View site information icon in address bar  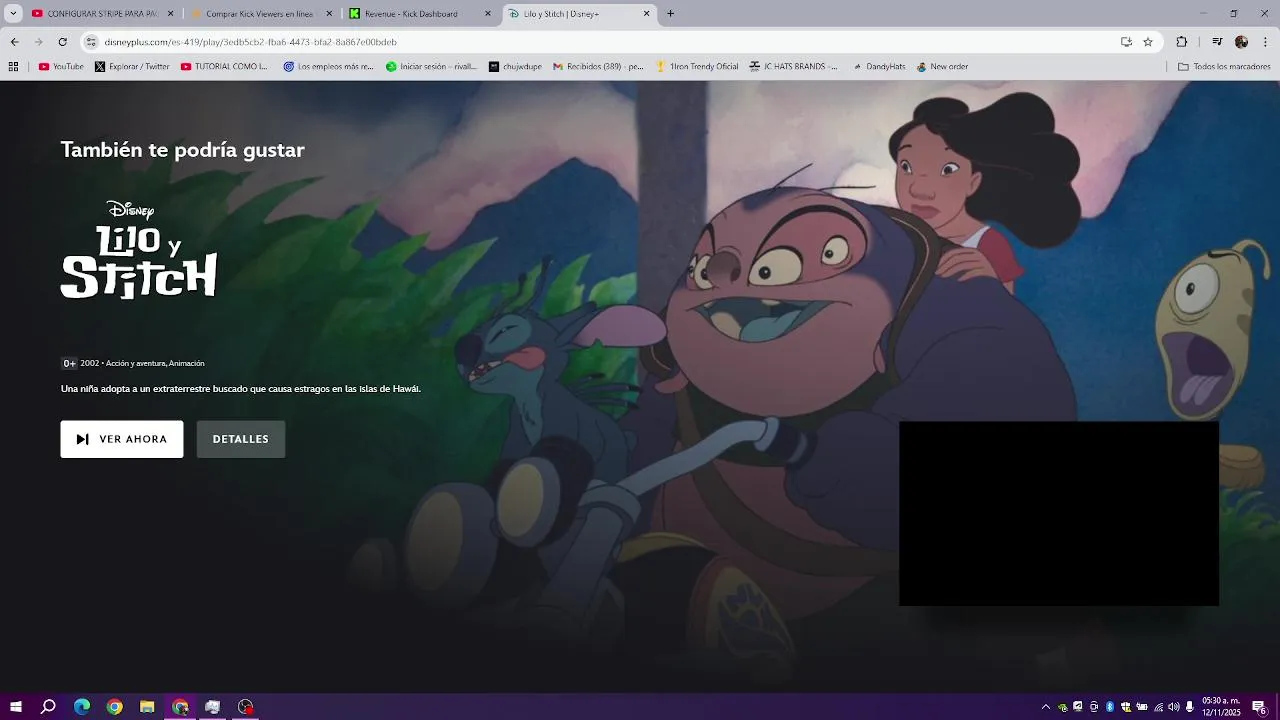91,42
